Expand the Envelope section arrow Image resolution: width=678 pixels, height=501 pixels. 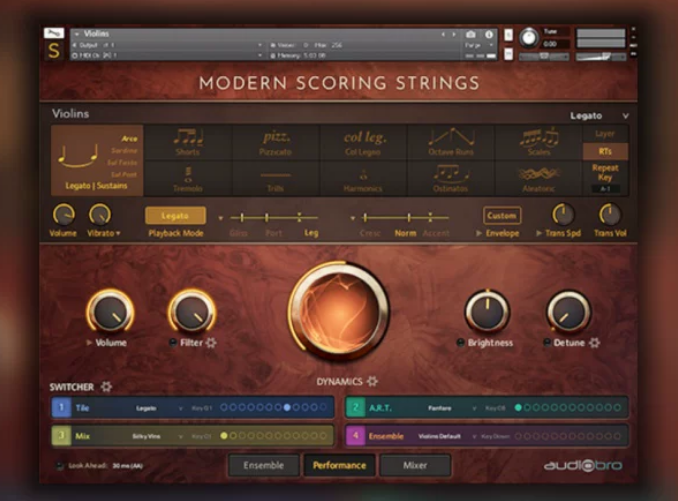(479, 233)
